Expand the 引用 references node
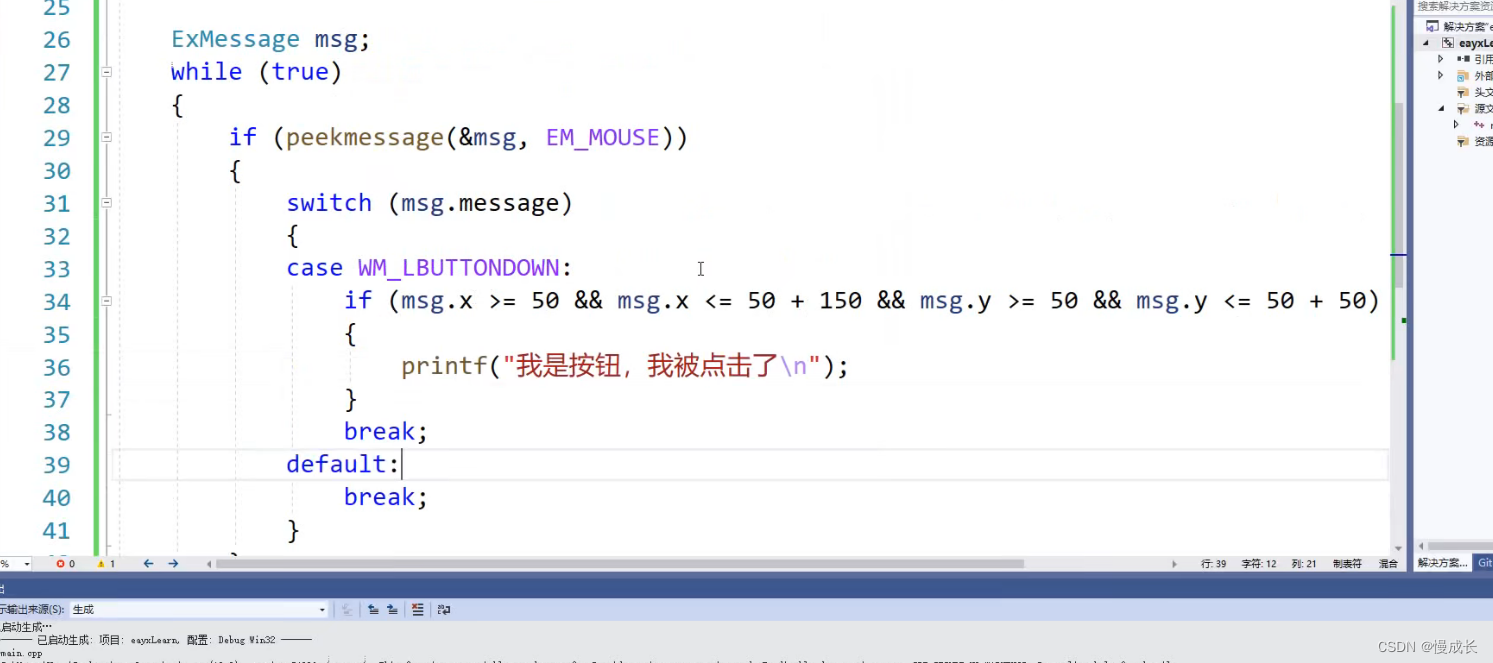1493x663 pixels. [x=1441, y=59]
